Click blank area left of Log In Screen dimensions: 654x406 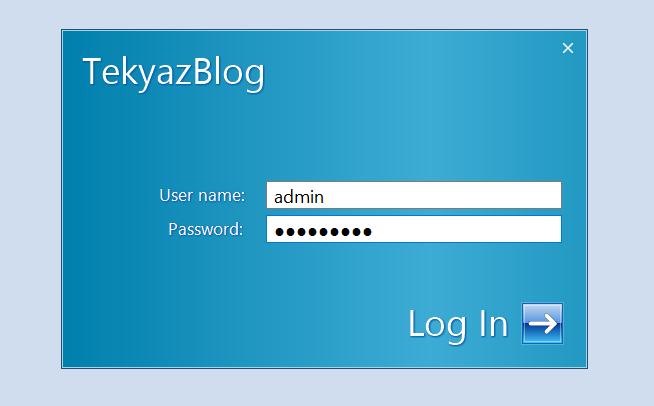234,323
